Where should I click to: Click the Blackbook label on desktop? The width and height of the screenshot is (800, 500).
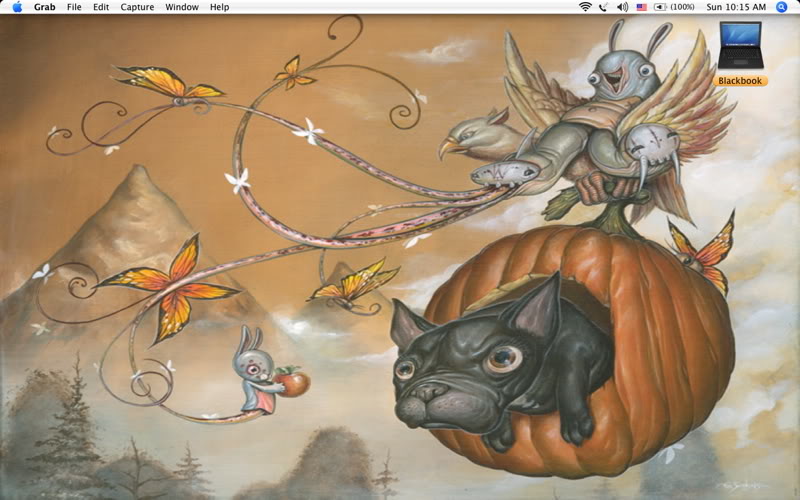740,81
